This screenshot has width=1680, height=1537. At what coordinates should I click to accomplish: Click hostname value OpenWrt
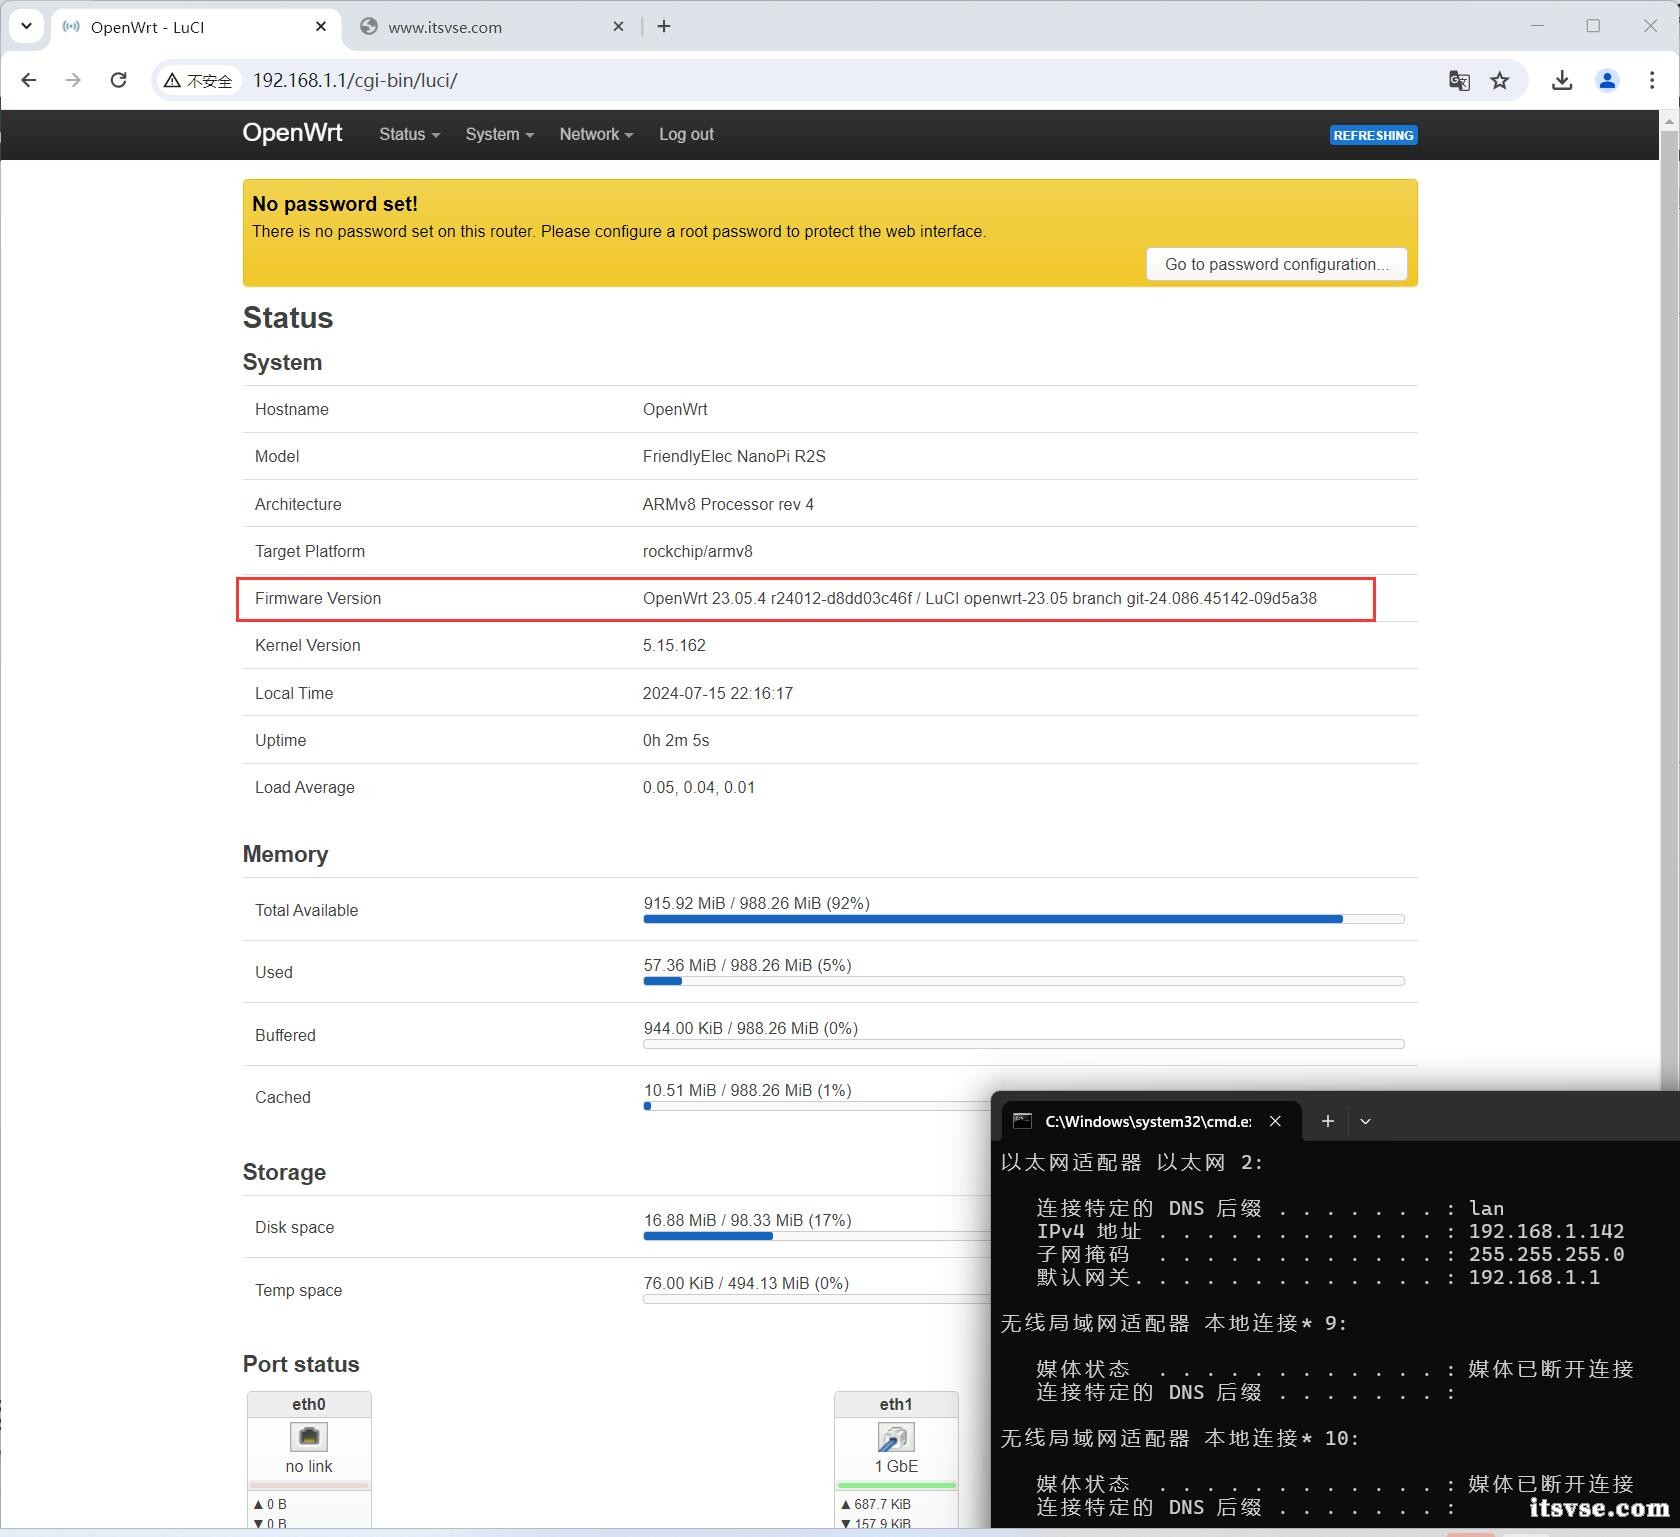pos(675,409)
